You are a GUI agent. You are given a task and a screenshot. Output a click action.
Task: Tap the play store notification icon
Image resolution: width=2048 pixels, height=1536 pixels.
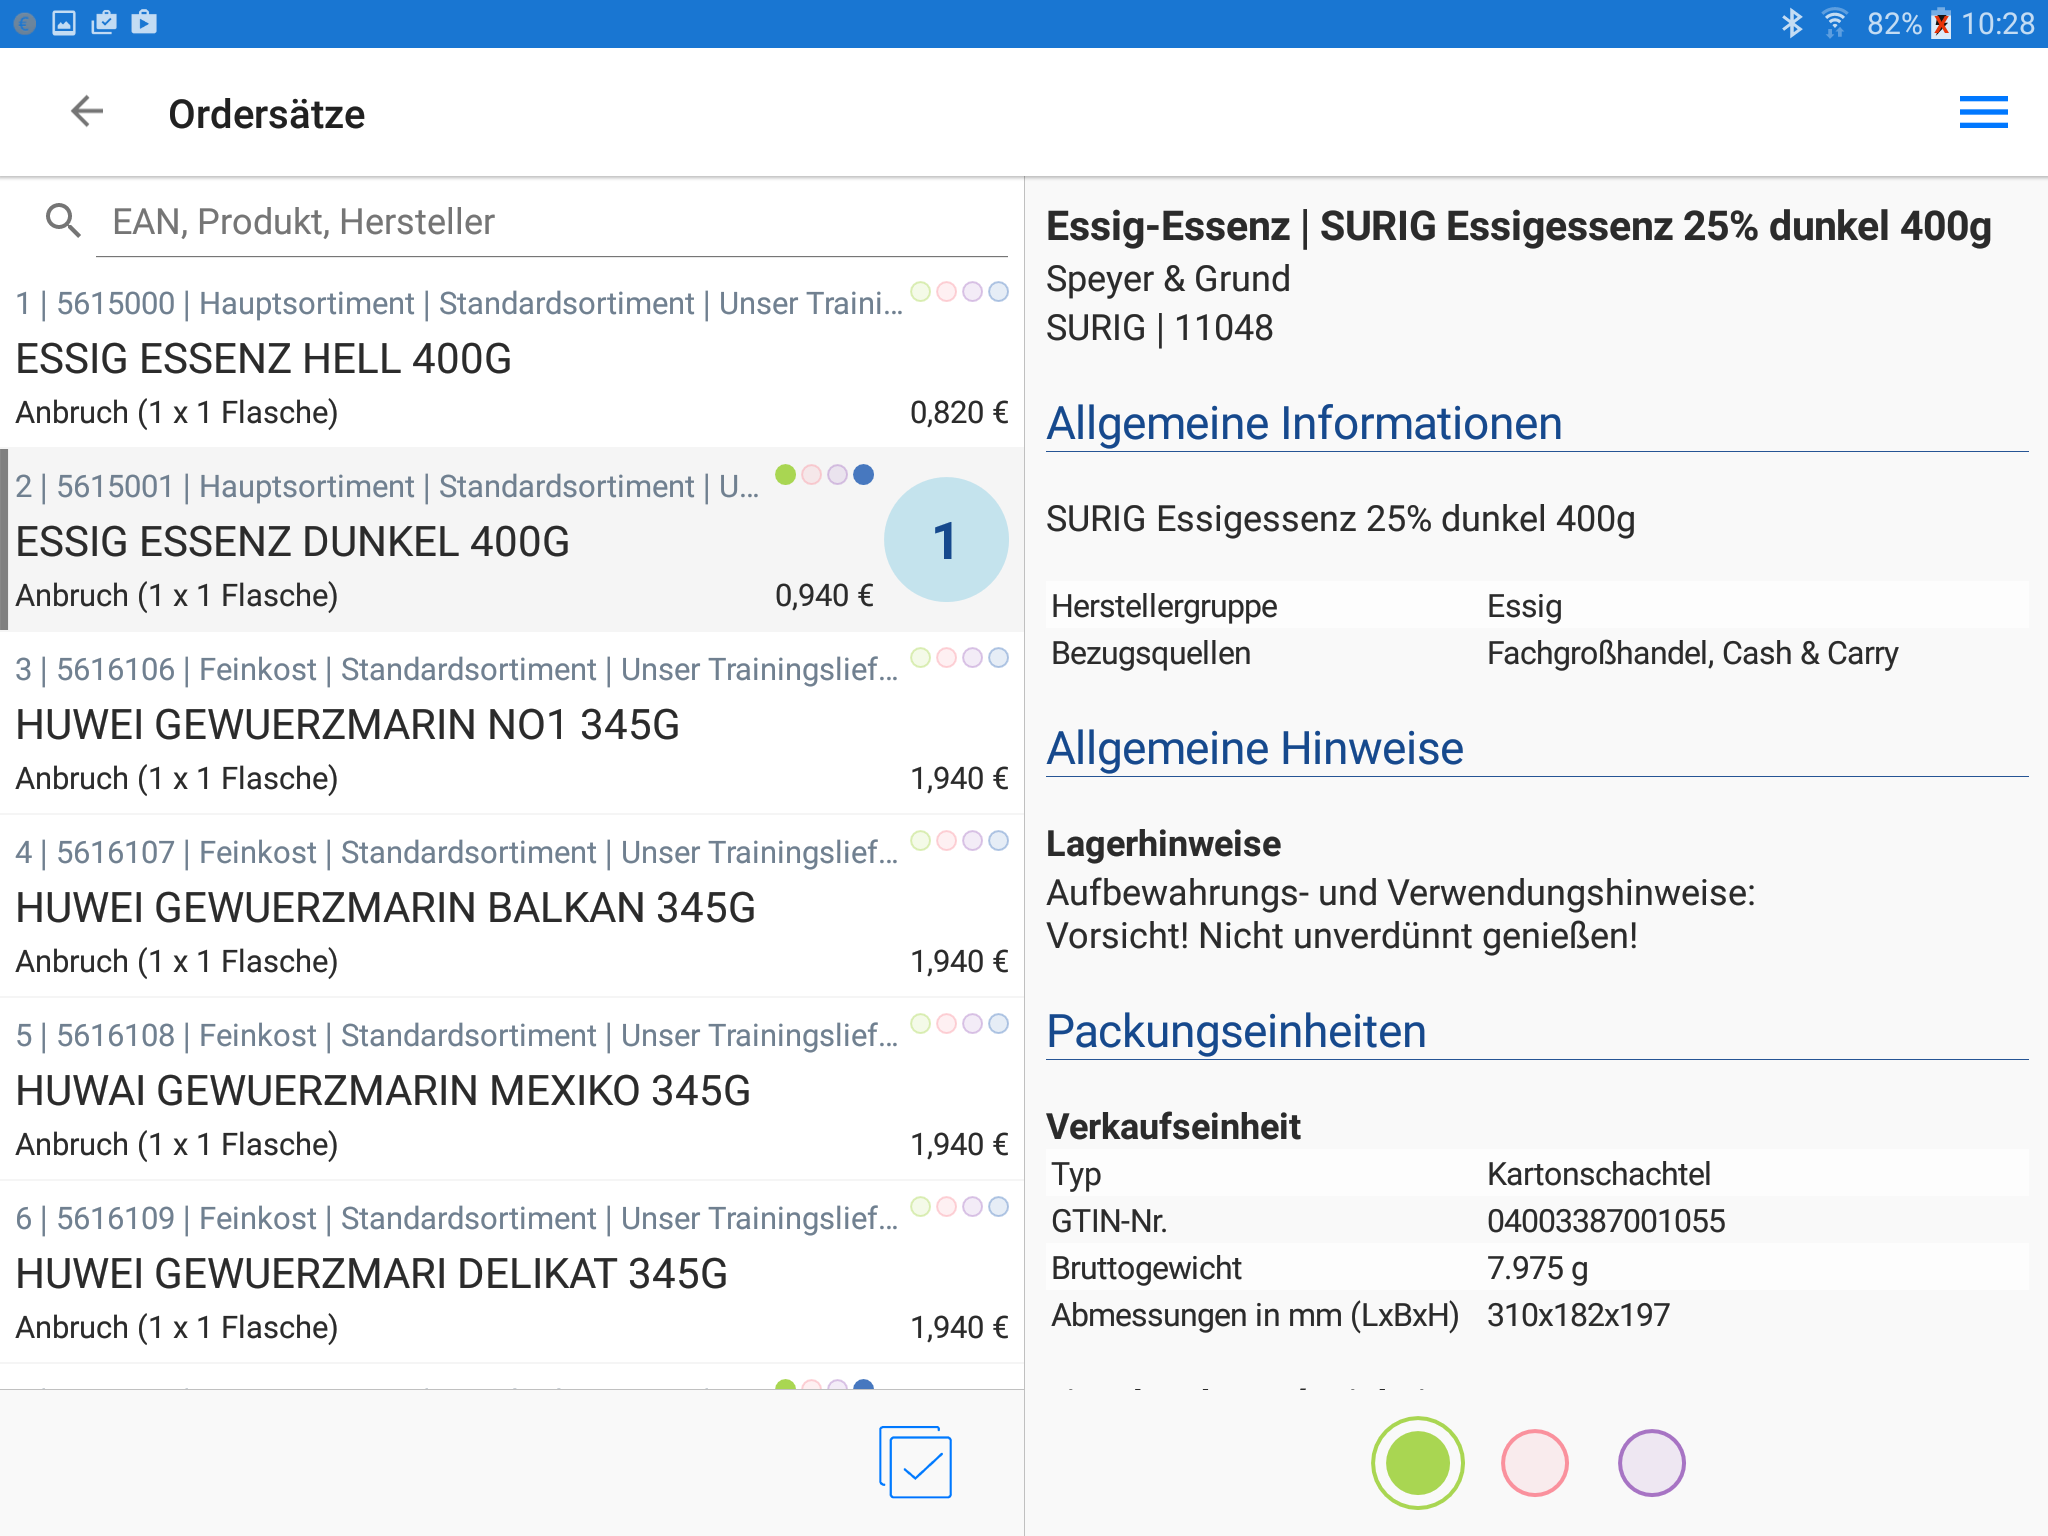click(144, 22)
